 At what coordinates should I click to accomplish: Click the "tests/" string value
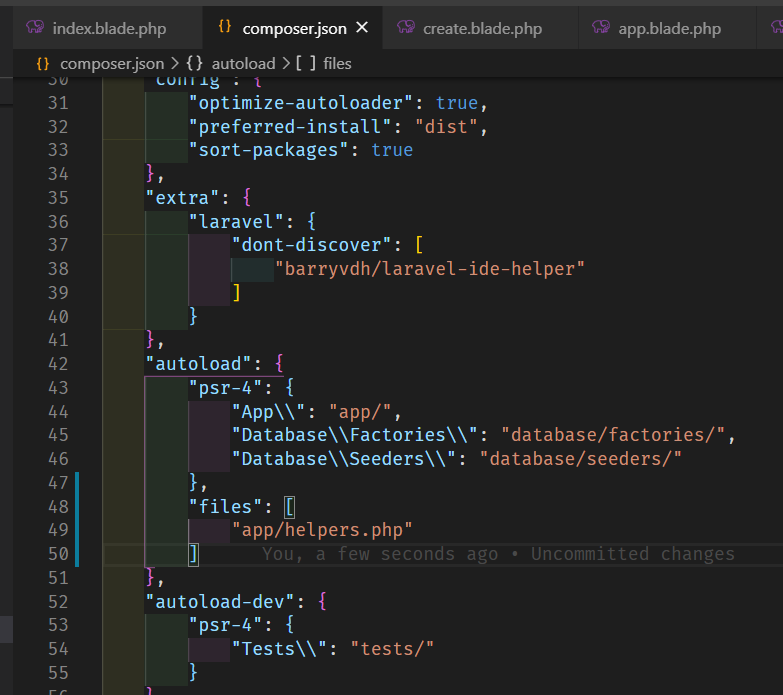click(x=392, y=649)
